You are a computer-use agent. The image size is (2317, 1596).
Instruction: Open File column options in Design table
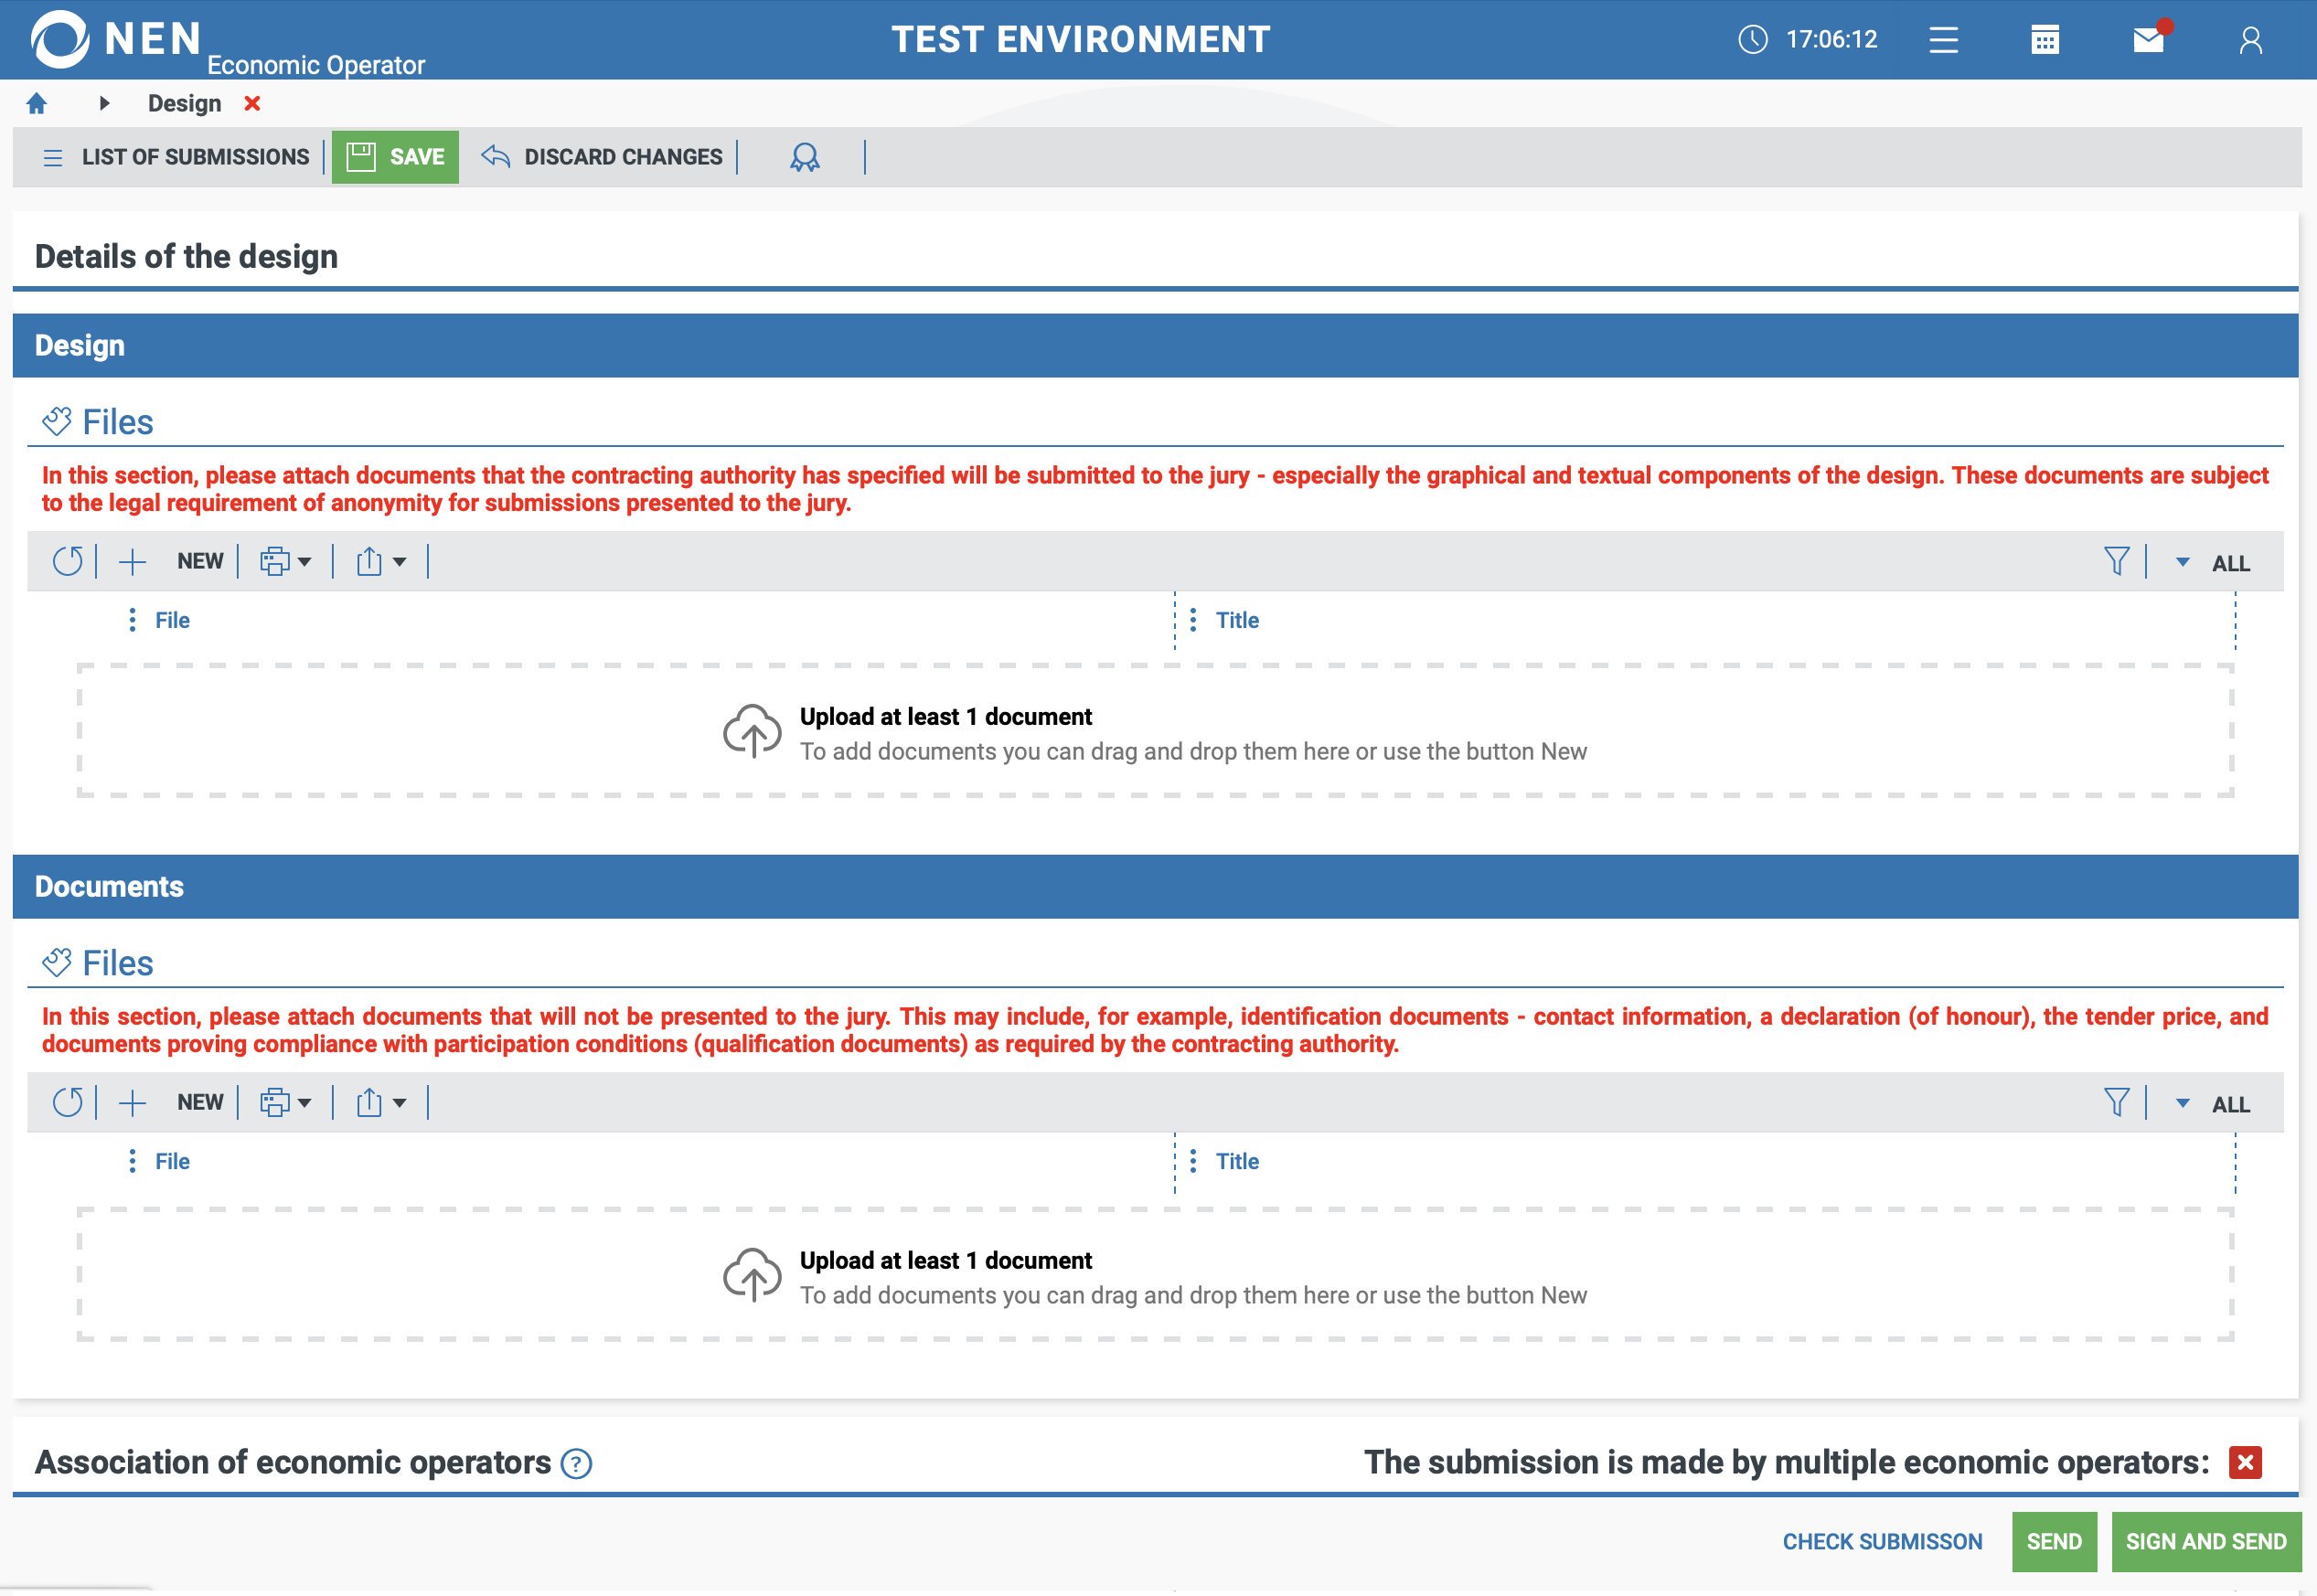[x=132, y=621]
